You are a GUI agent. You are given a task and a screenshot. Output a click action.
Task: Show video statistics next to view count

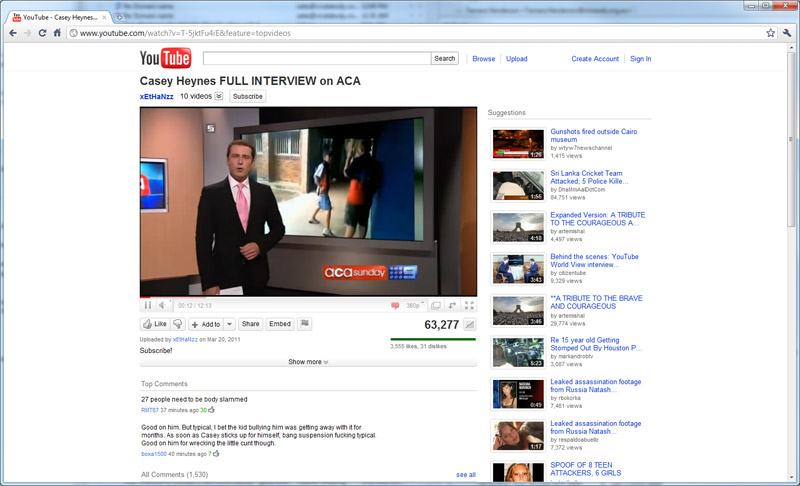[470, 325]
